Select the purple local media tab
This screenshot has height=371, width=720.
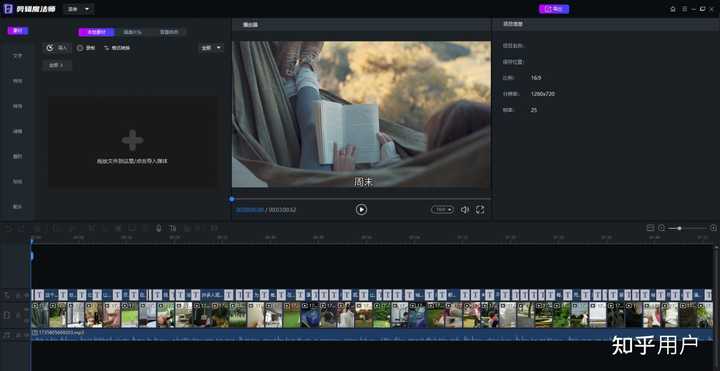(96, 32)
